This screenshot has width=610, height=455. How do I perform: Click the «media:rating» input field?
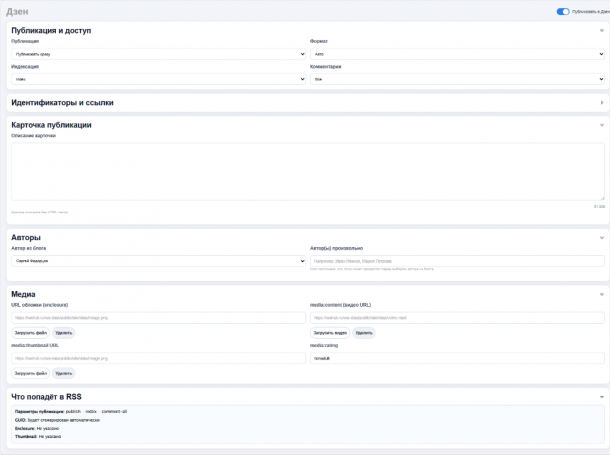(456, 357)
